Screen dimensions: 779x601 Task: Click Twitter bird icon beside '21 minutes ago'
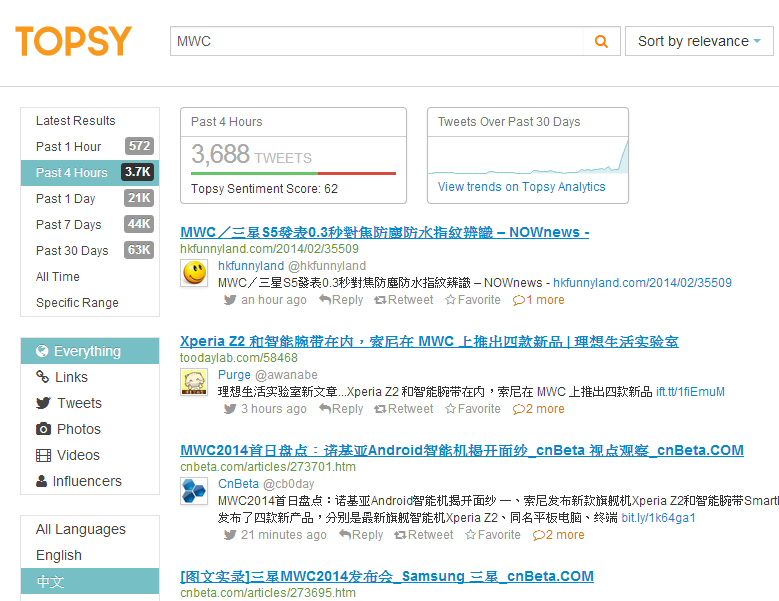(230, 535)
